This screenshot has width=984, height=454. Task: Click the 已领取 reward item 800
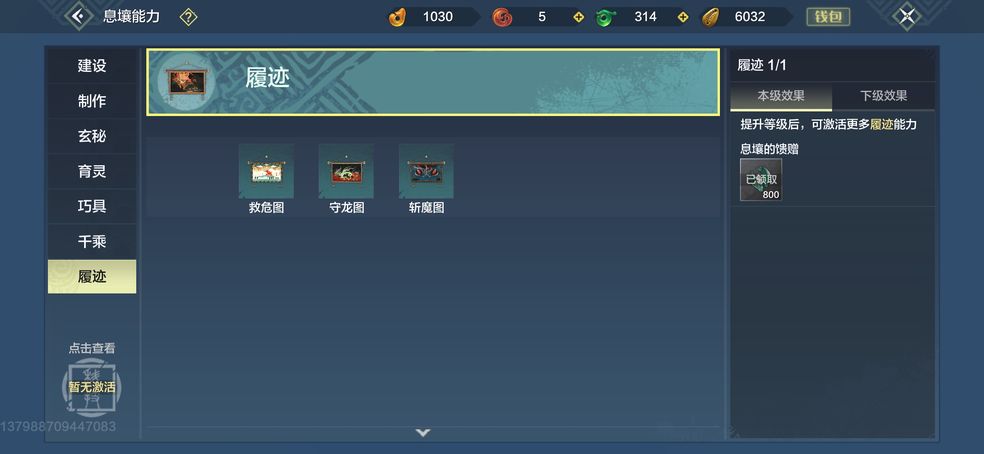(x=761, y=180)
